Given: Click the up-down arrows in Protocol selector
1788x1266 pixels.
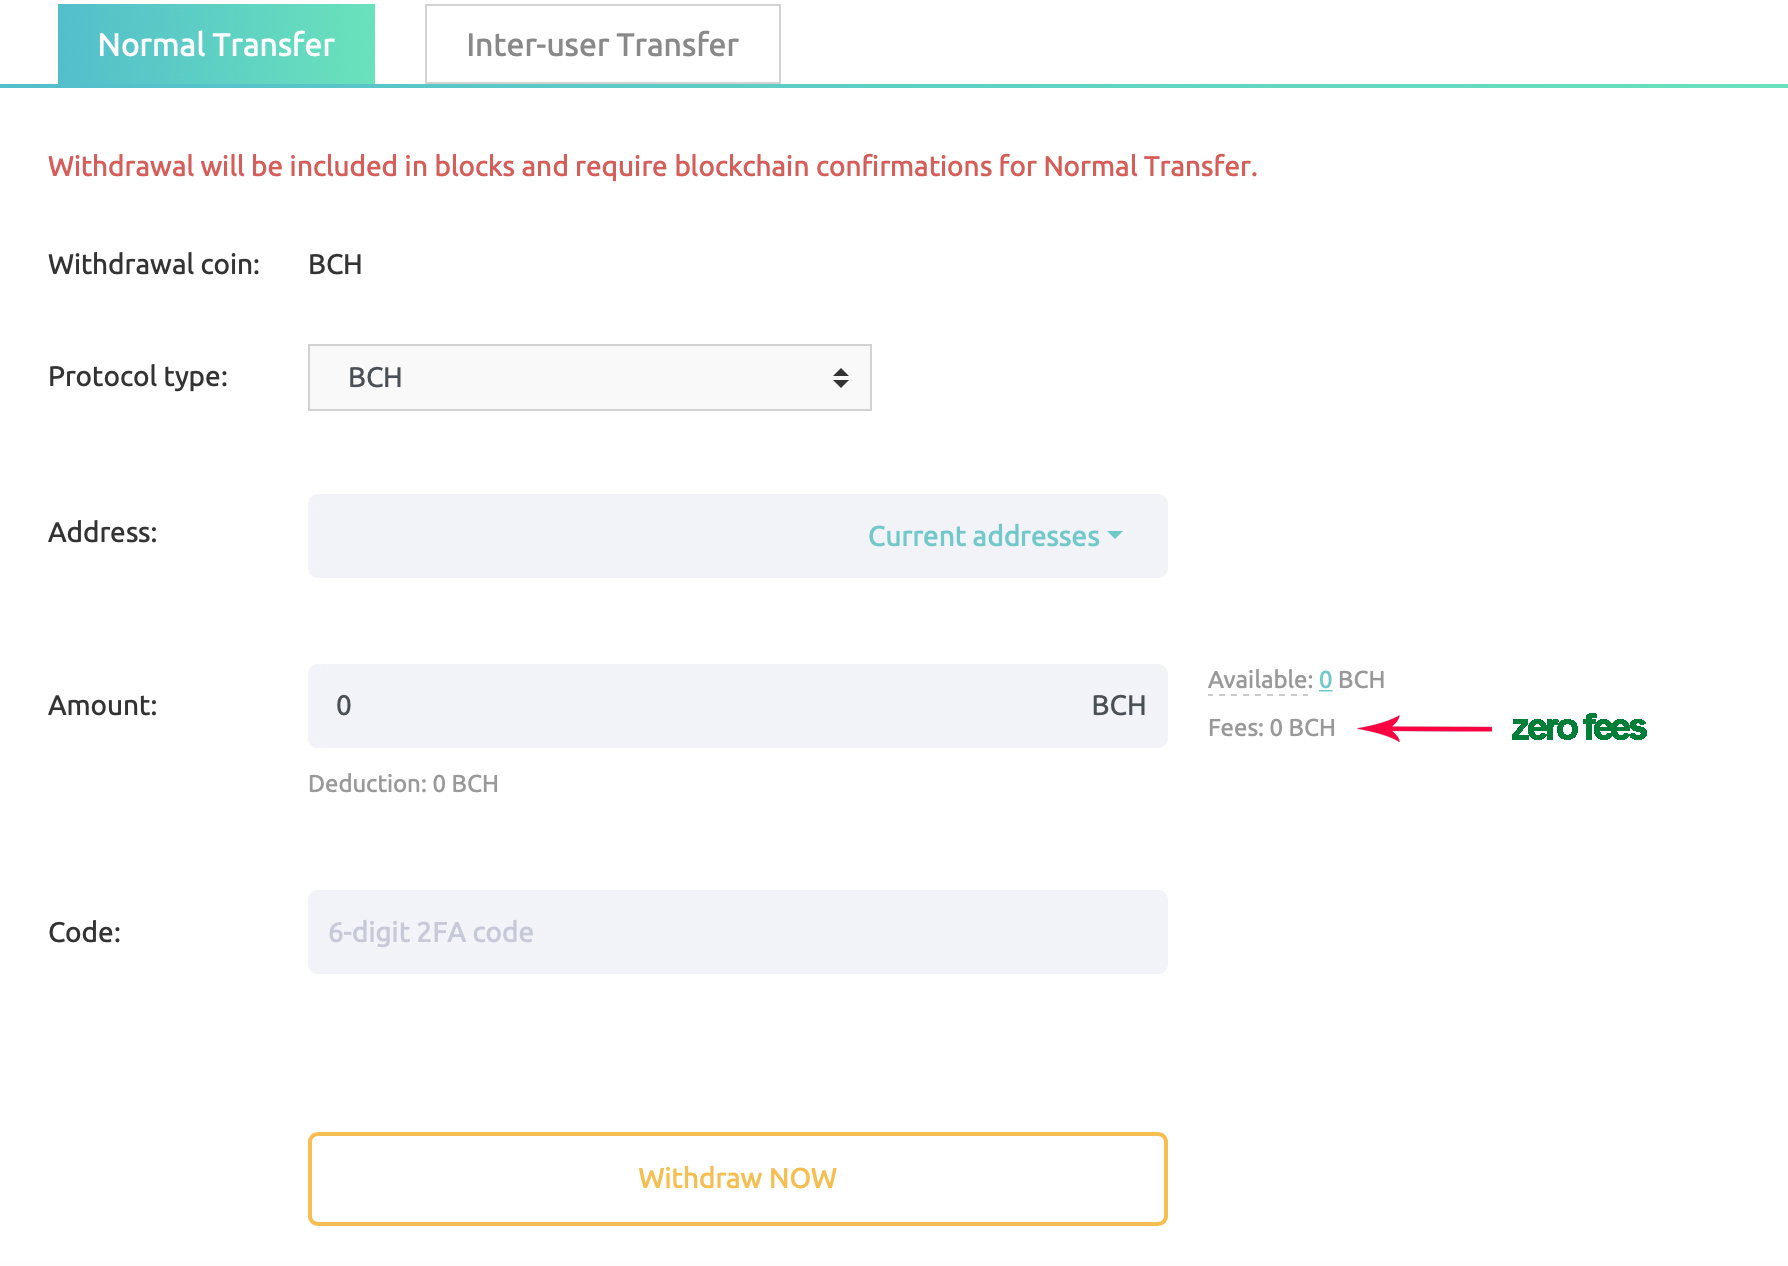Looking at the screenshot, I should point(840,377).
